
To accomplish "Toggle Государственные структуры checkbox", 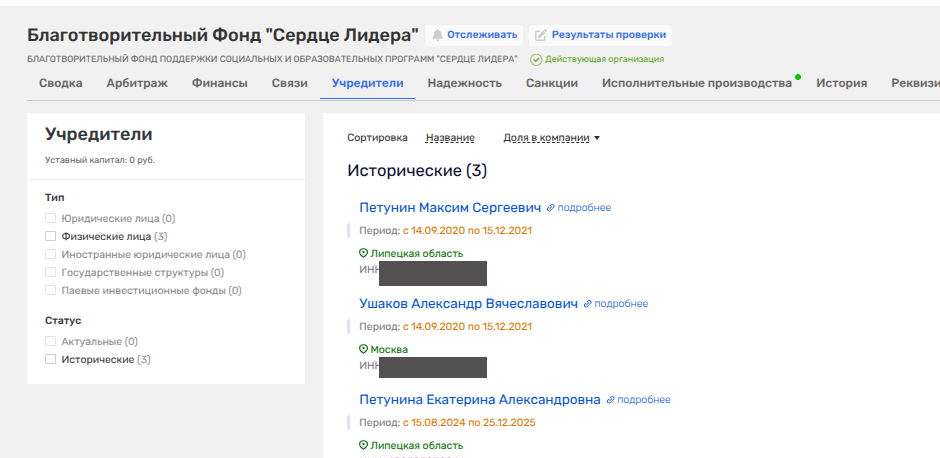I will point(50,272).
